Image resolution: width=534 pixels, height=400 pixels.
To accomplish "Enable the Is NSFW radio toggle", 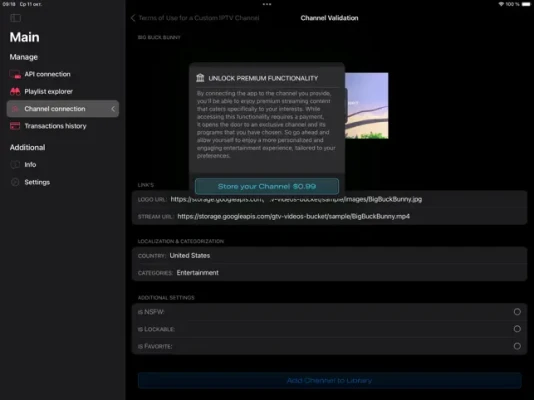I will (517, 312).
